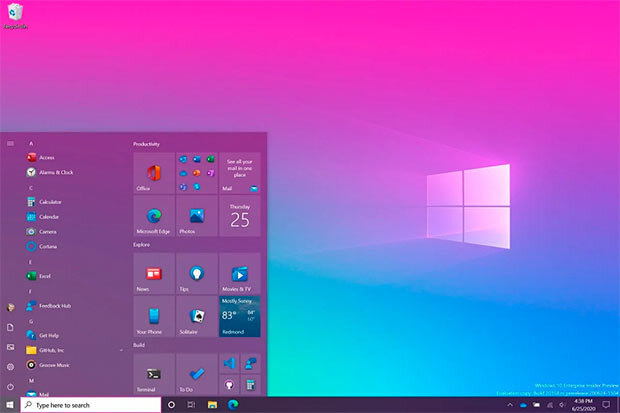Open Cortana circle on the taskbar

click(x=172, y=405)
